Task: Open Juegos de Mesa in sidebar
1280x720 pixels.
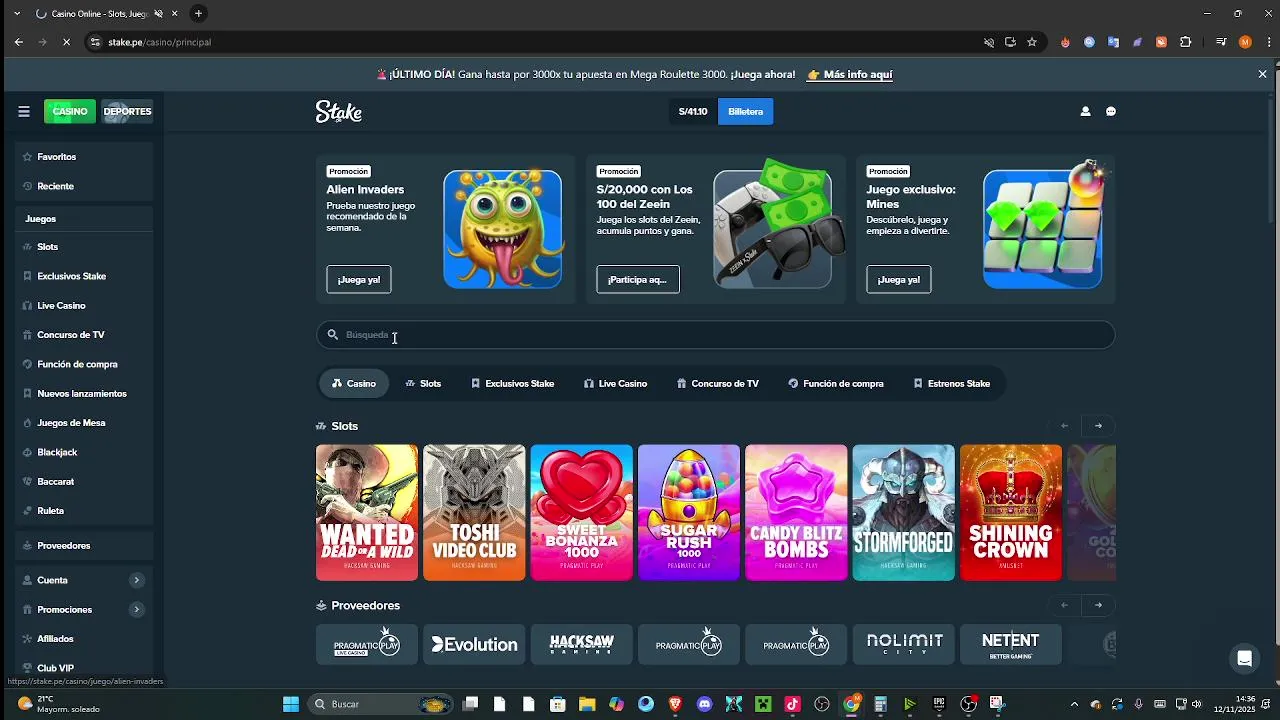Action: tap(85, 423)
